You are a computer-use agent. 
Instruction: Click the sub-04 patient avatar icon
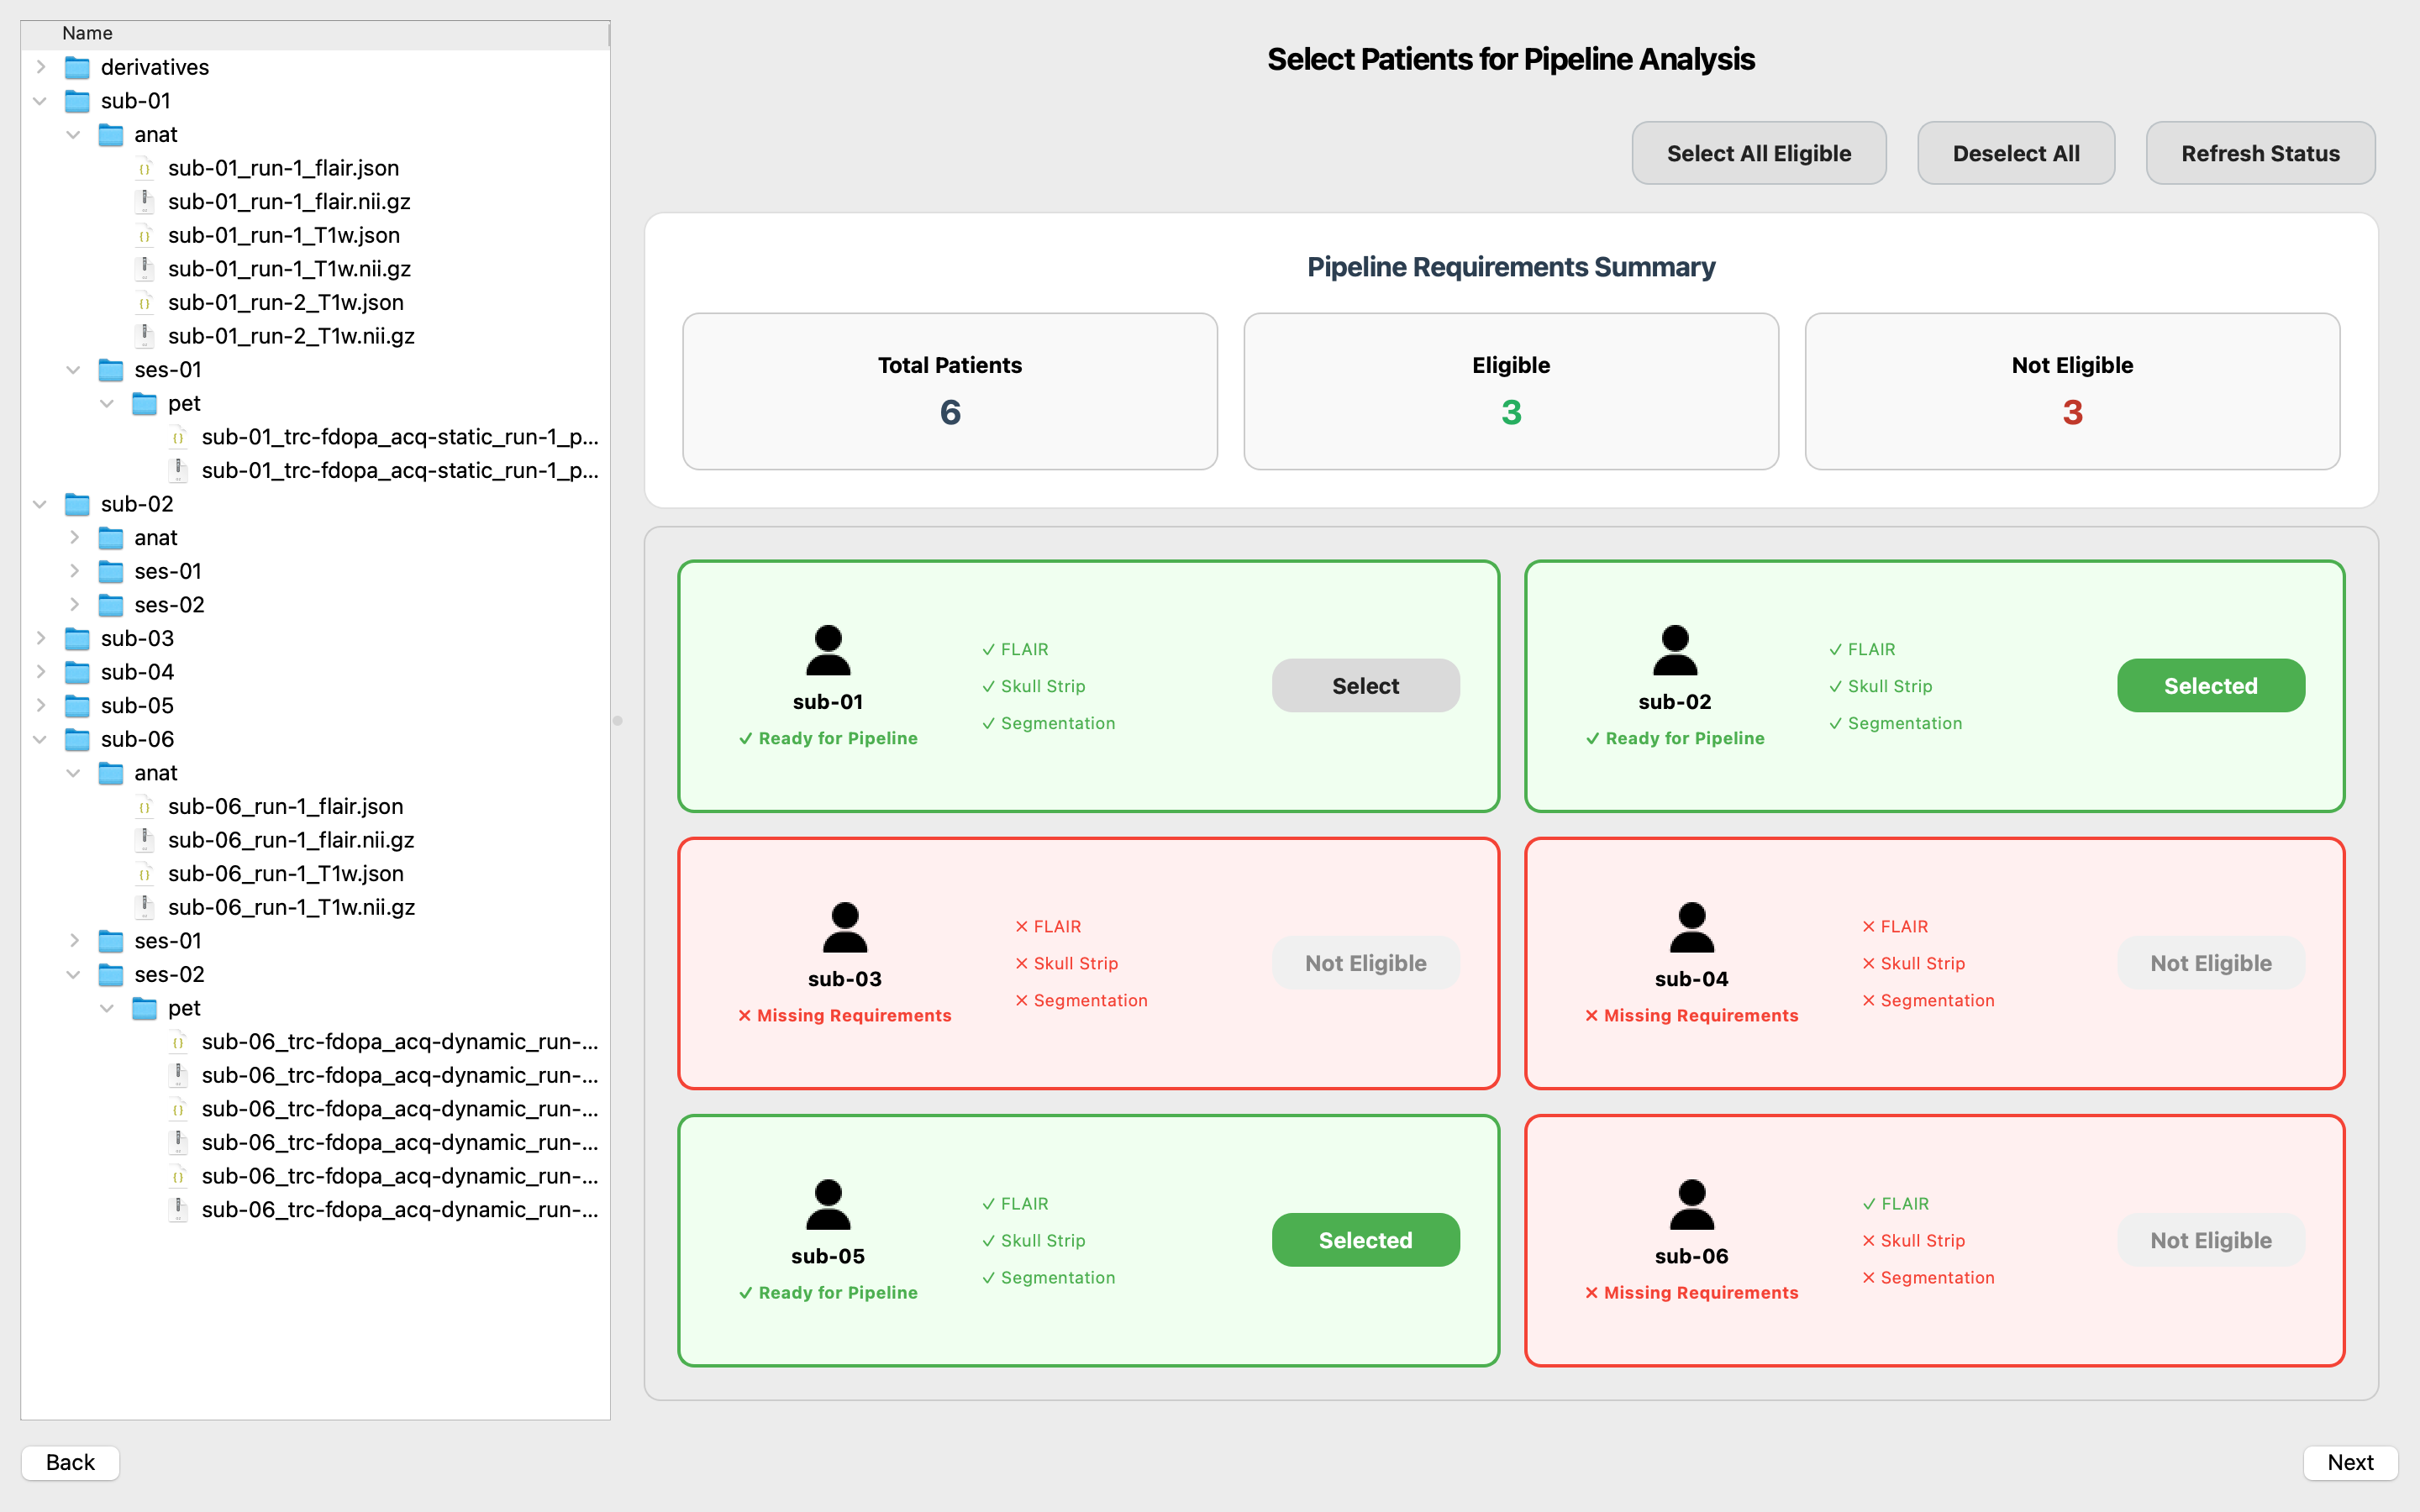pos(1692,927)
